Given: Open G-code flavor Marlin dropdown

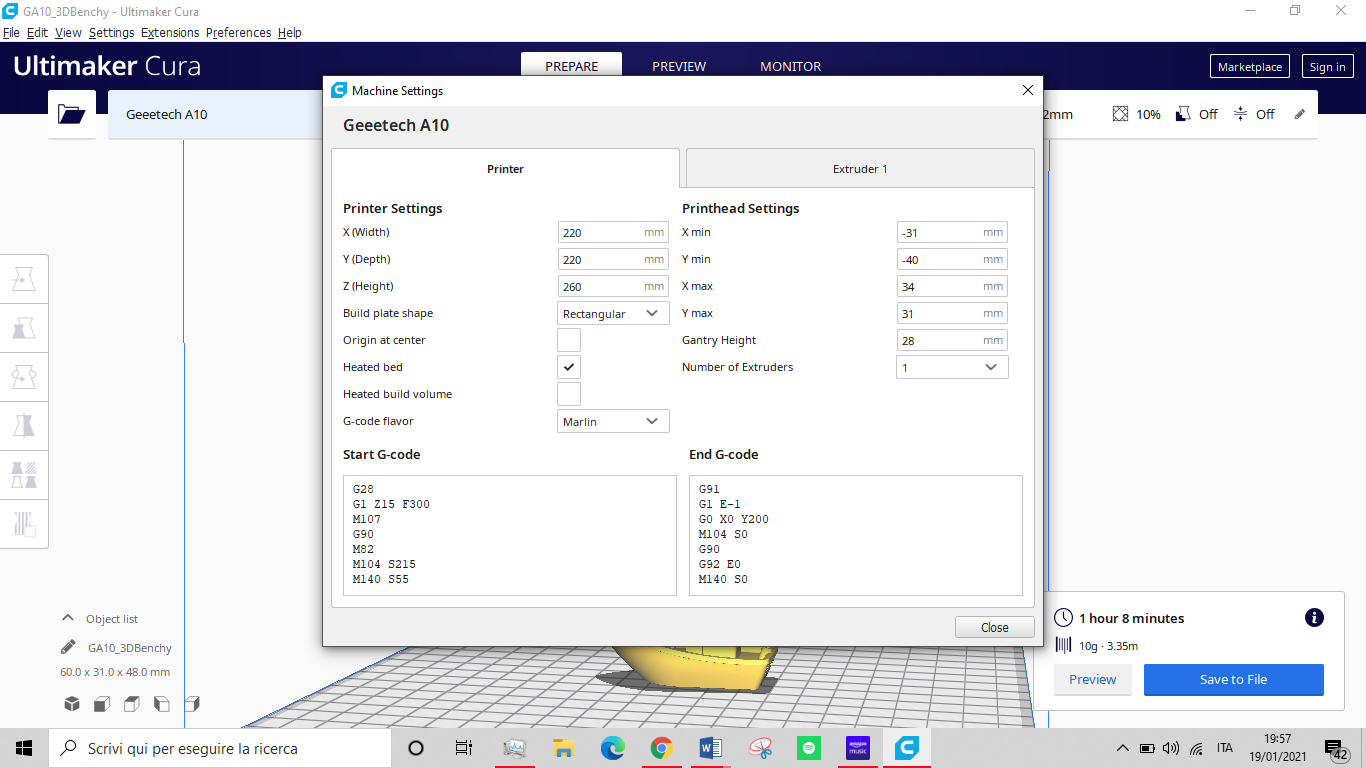Looking at the screenshot, I should (613, 421).
